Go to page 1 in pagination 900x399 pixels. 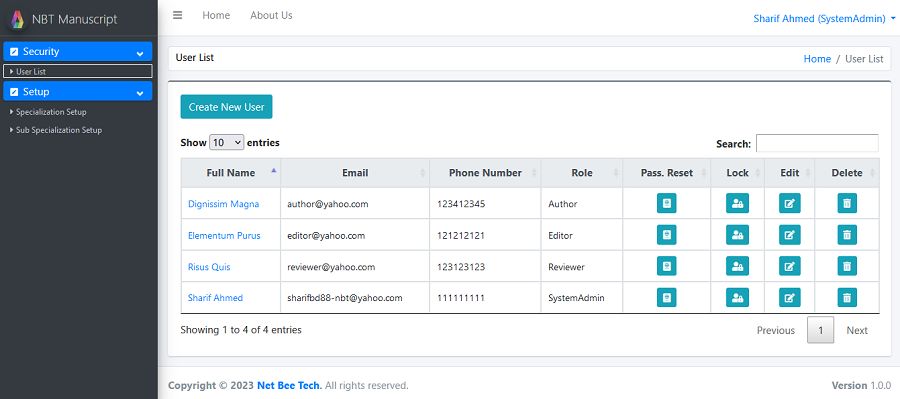coord(820,330)
